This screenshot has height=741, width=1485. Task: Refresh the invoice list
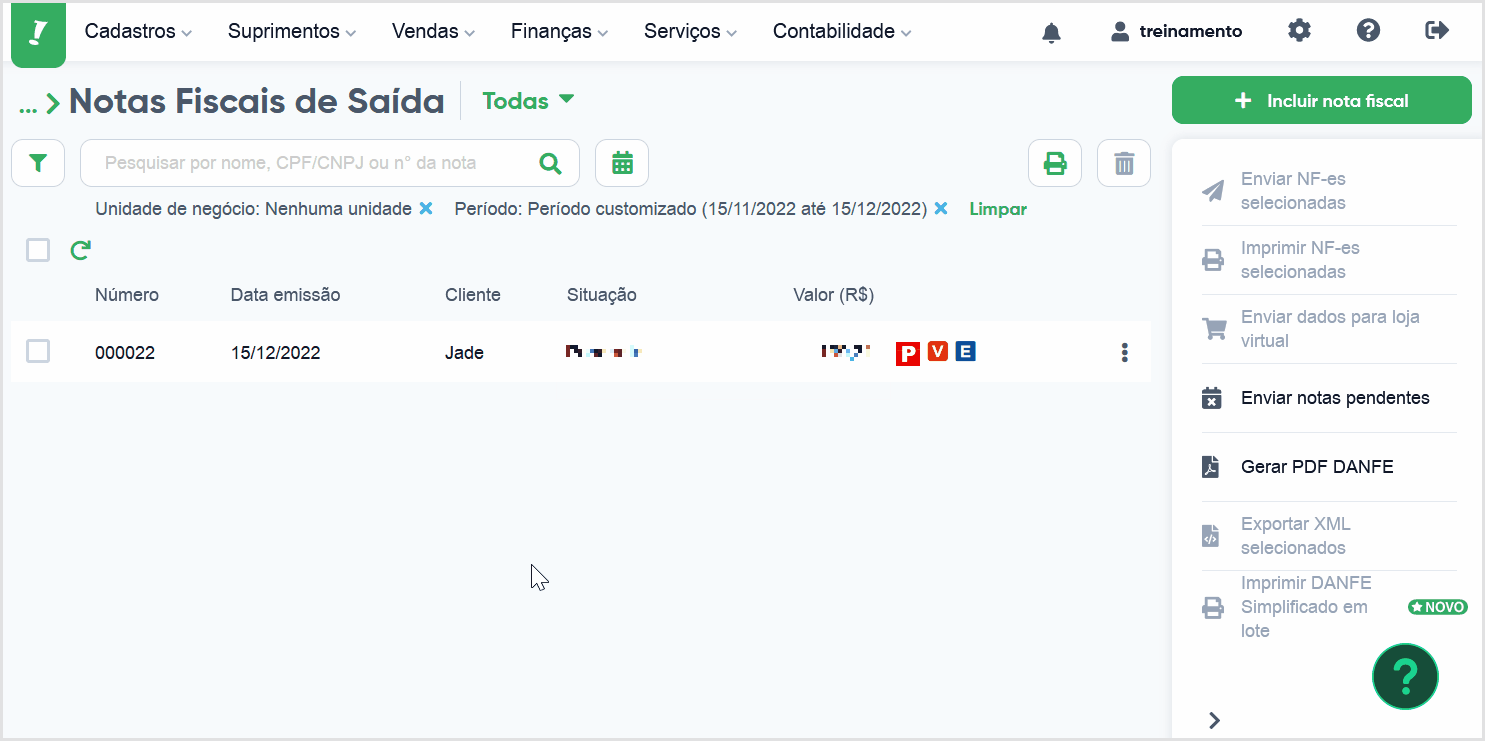[80, 250]
